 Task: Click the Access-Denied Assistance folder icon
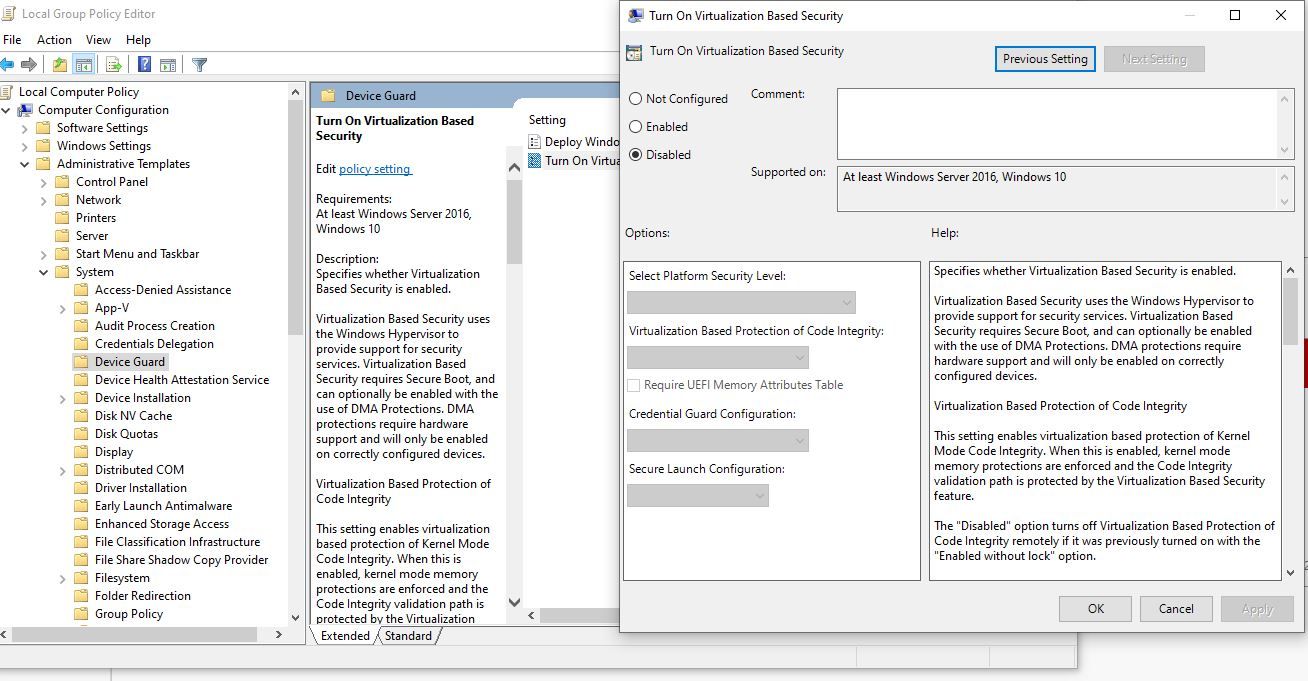(81, 290)
